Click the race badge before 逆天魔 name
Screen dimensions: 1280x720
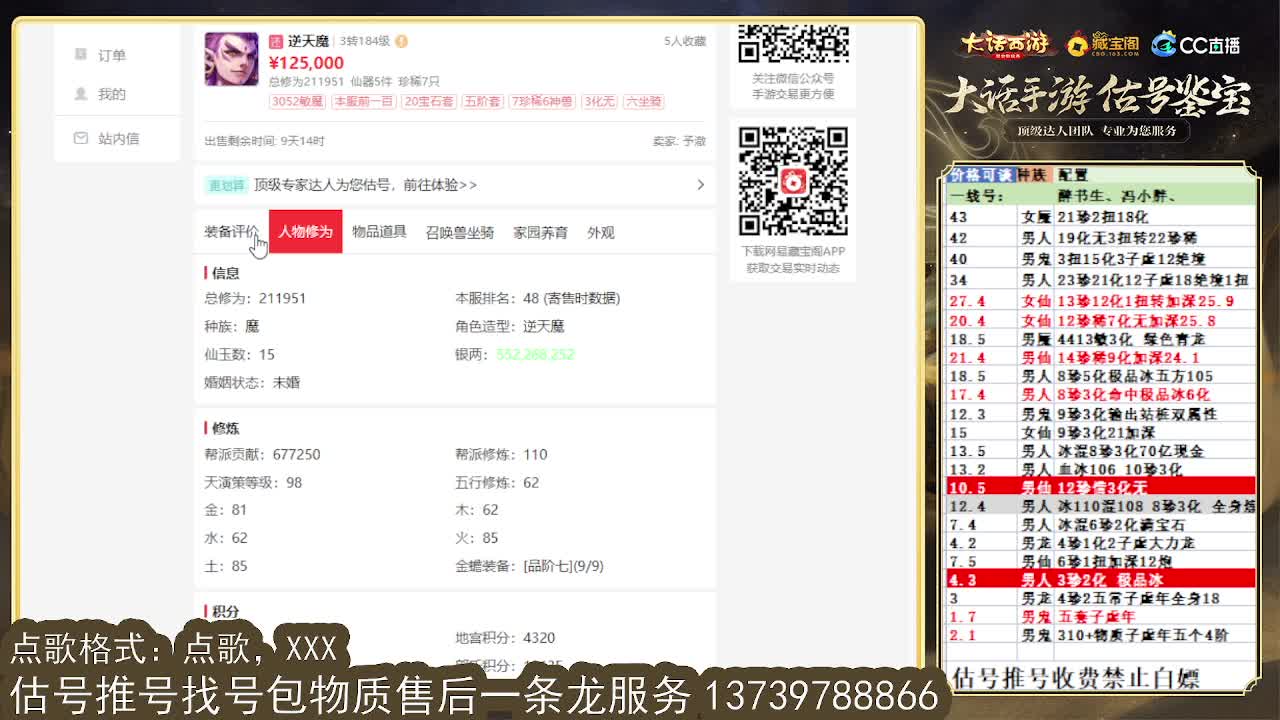(276, 41)
